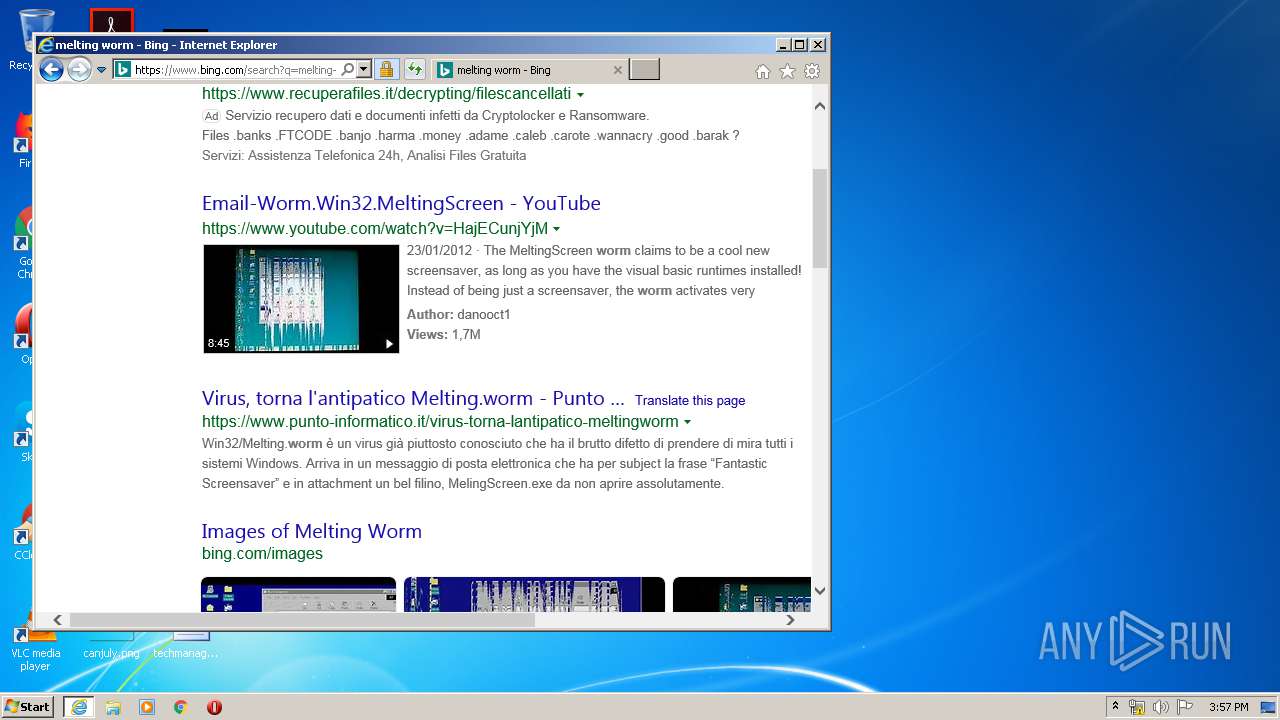The width and height of the screenshot is (1280, 720).
Task: Open the address bar autocomplete dropdown
Action: click(364, 70)
